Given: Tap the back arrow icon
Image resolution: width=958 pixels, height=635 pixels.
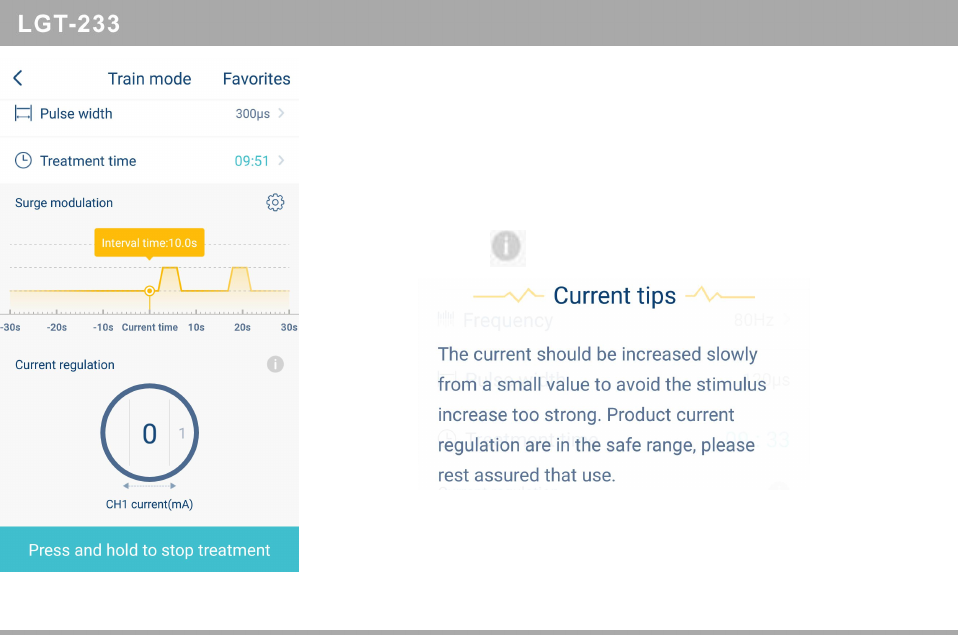Looking at the screenshot, I should [18, 78].
